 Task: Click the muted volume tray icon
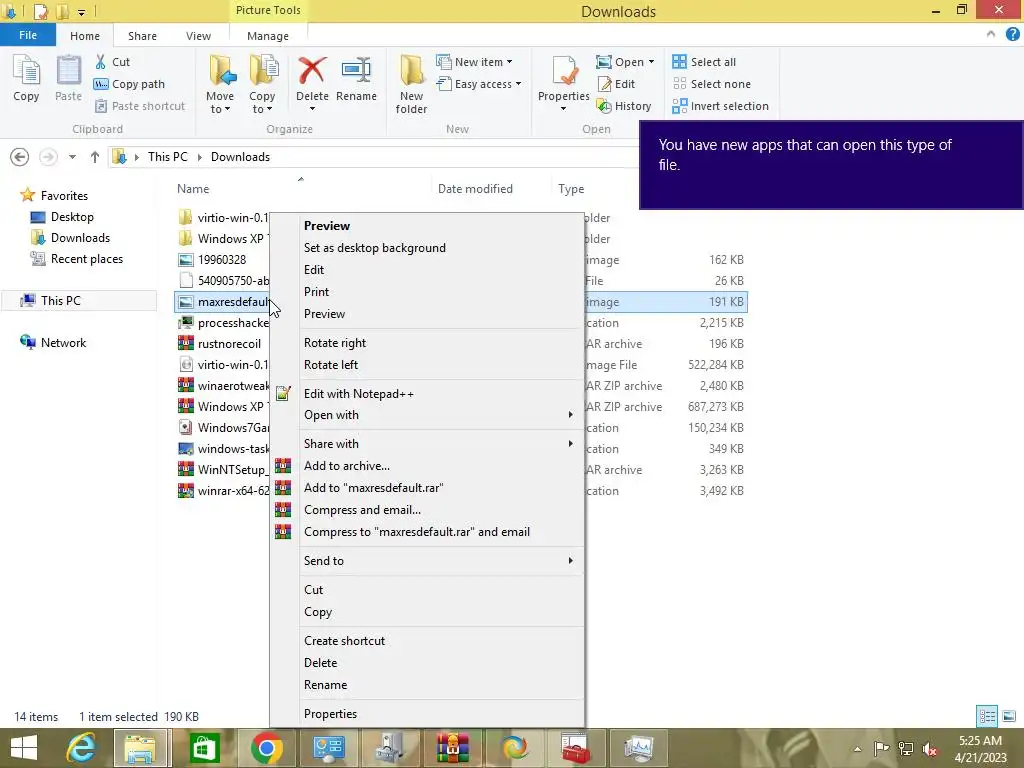[930, 748]
